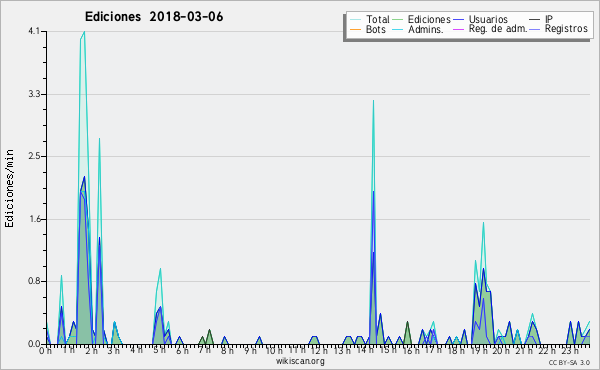Click the 2.5 y-axis gridline label
The height and width of the screenshot is (370, 600).
click(34, 156)
